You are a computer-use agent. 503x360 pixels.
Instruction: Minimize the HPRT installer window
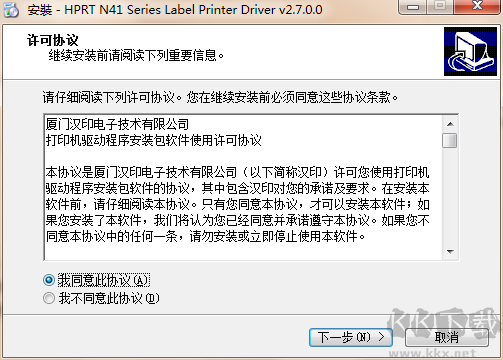(x=413, y=7)
